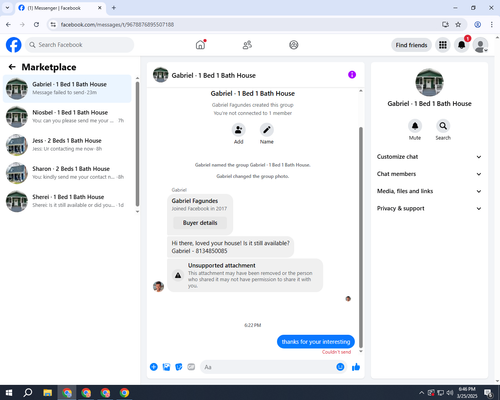500x400 pixels.
Task: Click the 'Hi there, loved your house!' message
Action: click(230, 247)
